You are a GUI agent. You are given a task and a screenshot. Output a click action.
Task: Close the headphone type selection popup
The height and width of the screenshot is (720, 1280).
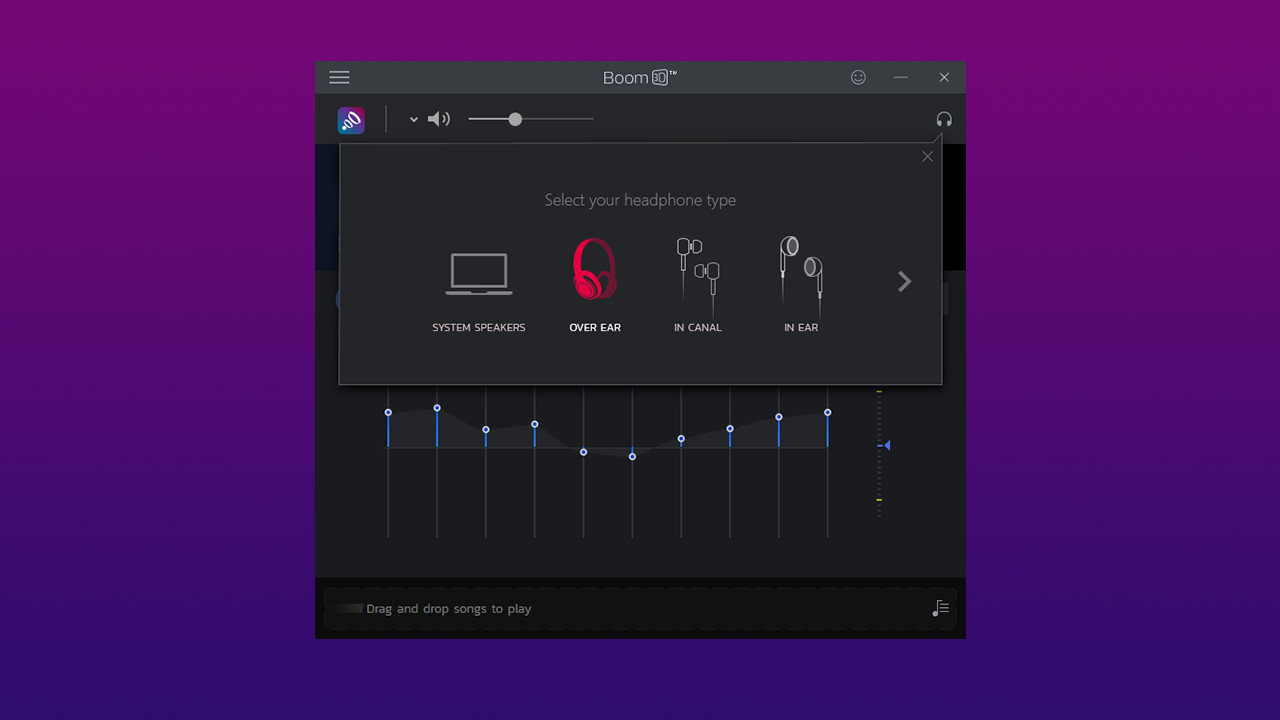(x=927, y=156)
